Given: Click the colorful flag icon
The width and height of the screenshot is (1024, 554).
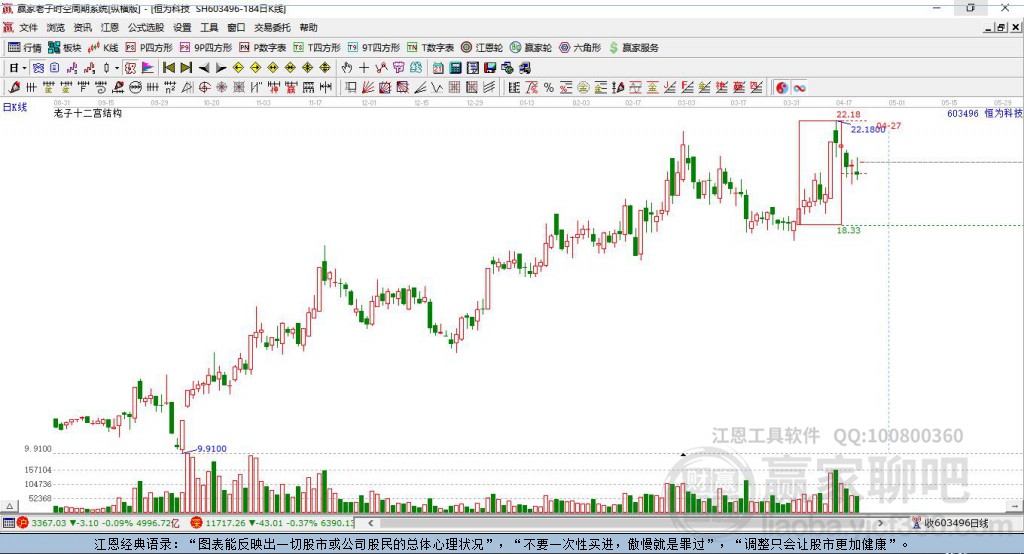Looking at the screenshot, I should tap(148, 68).
